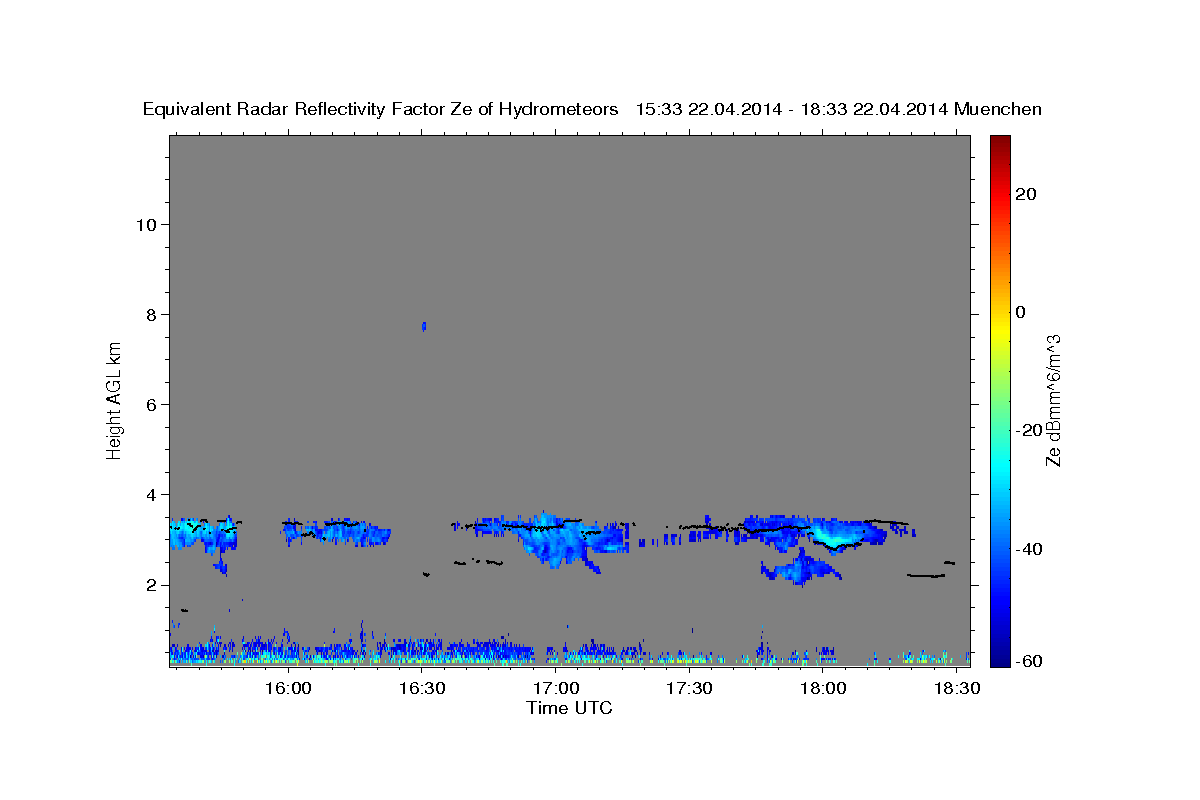Click the height tick label '8'
Image resolution: width=1200 pixels, height=800 pixels.
[x=151, y=314]
